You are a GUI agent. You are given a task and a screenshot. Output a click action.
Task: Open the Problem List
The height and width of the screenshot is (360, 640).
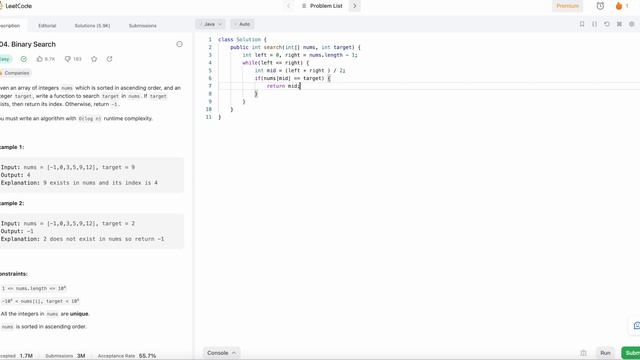click(322, 6)
